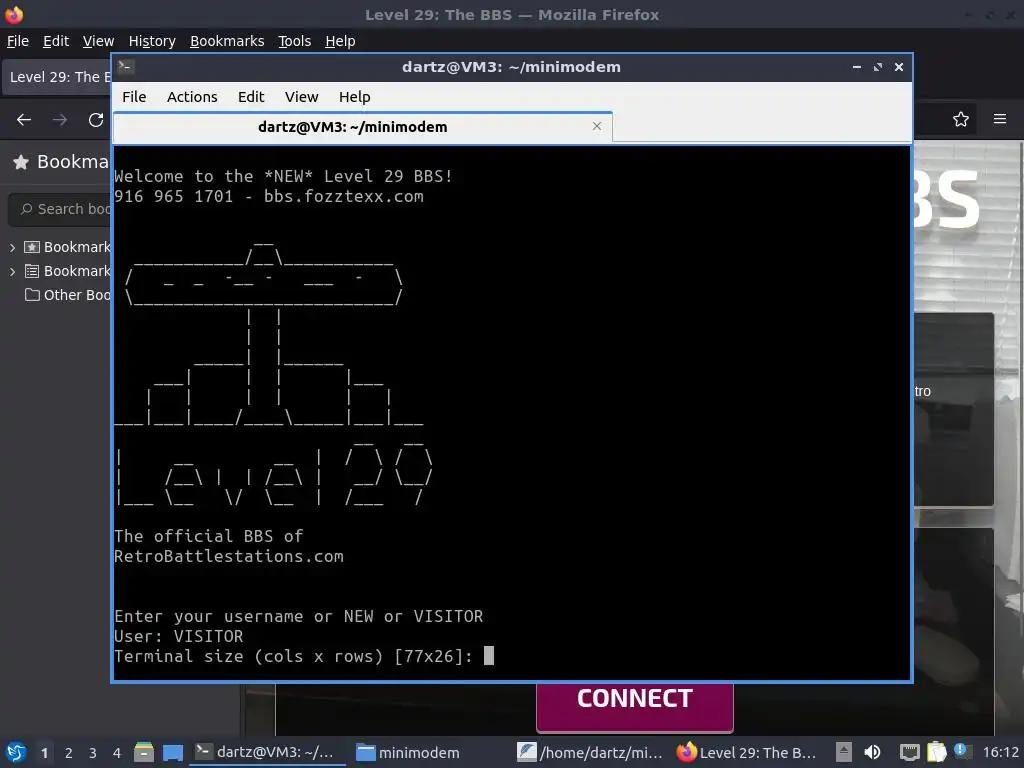This screenshot has width=1024, height=768.
Task: Reload the Firefox page
Action: 96,120
